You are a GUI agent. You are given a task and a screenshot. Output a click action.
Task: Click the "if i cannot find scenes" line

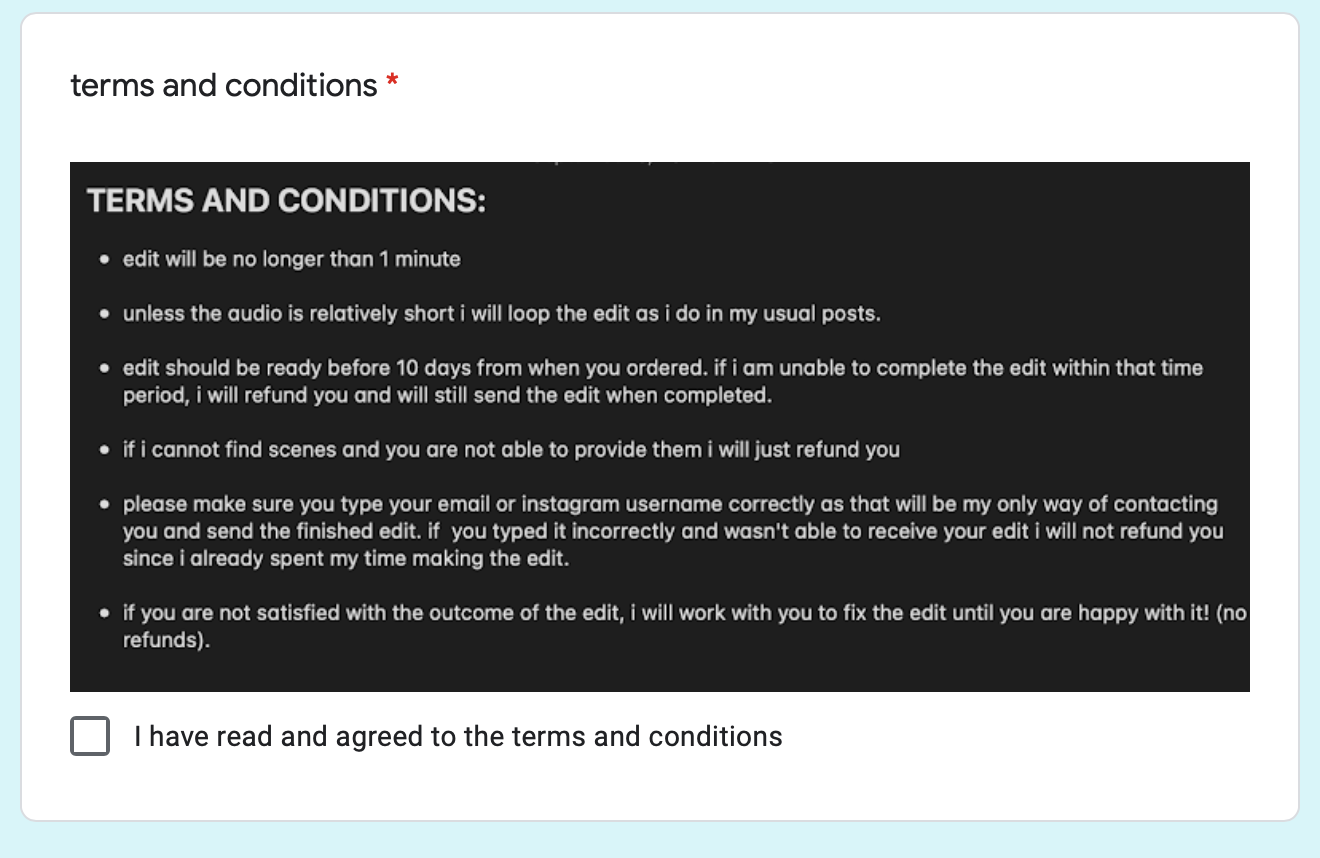(x=511, y=450)
